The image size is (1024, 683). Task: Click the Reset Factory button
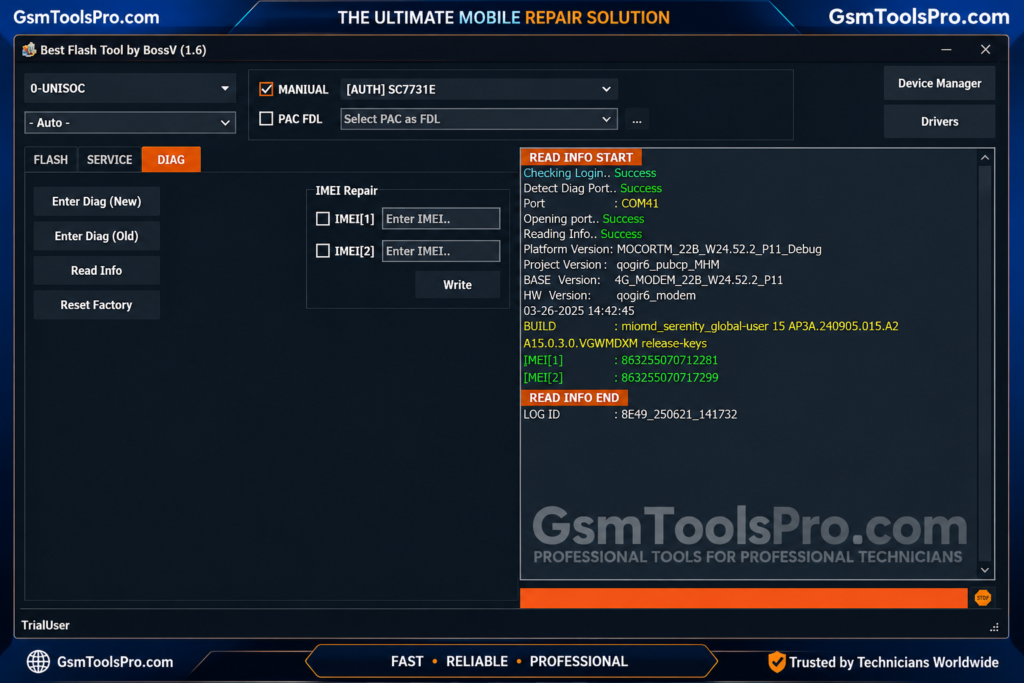tap(97, 305)
